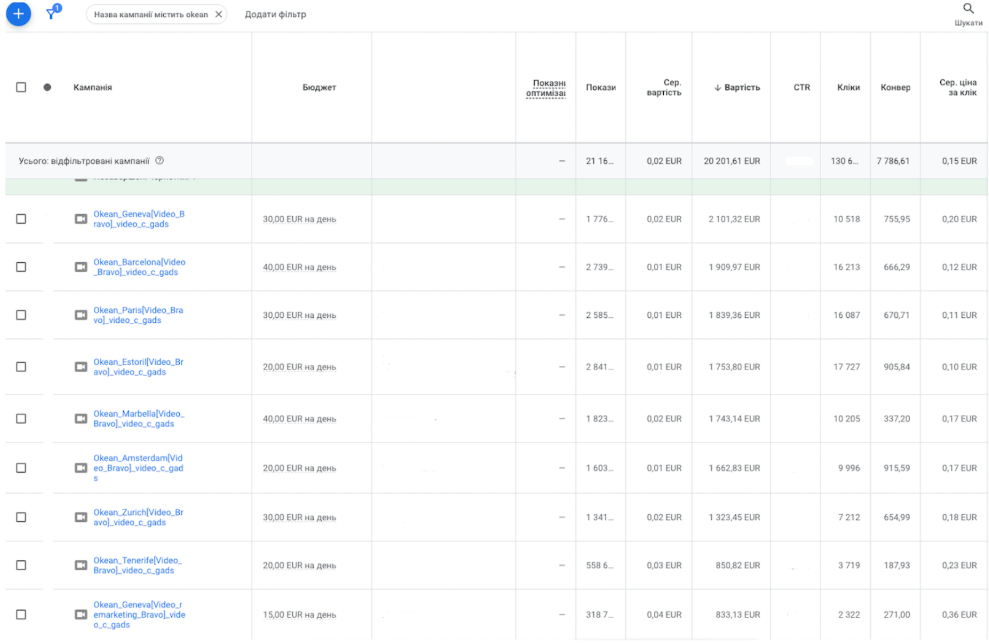989x644 pixels.
Task: Click the Кампанія column header
Action: tap(92, 87)
